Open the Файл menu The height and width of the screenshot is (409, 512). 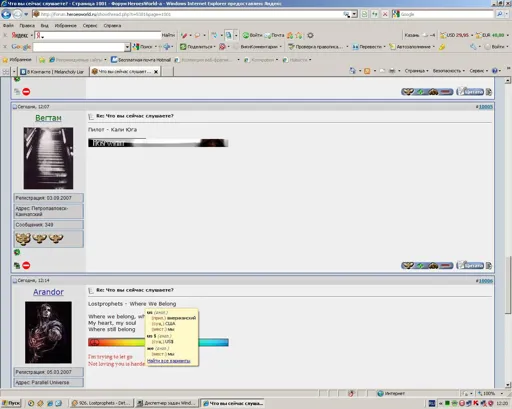pyautogui.click(x=8, y=25)
